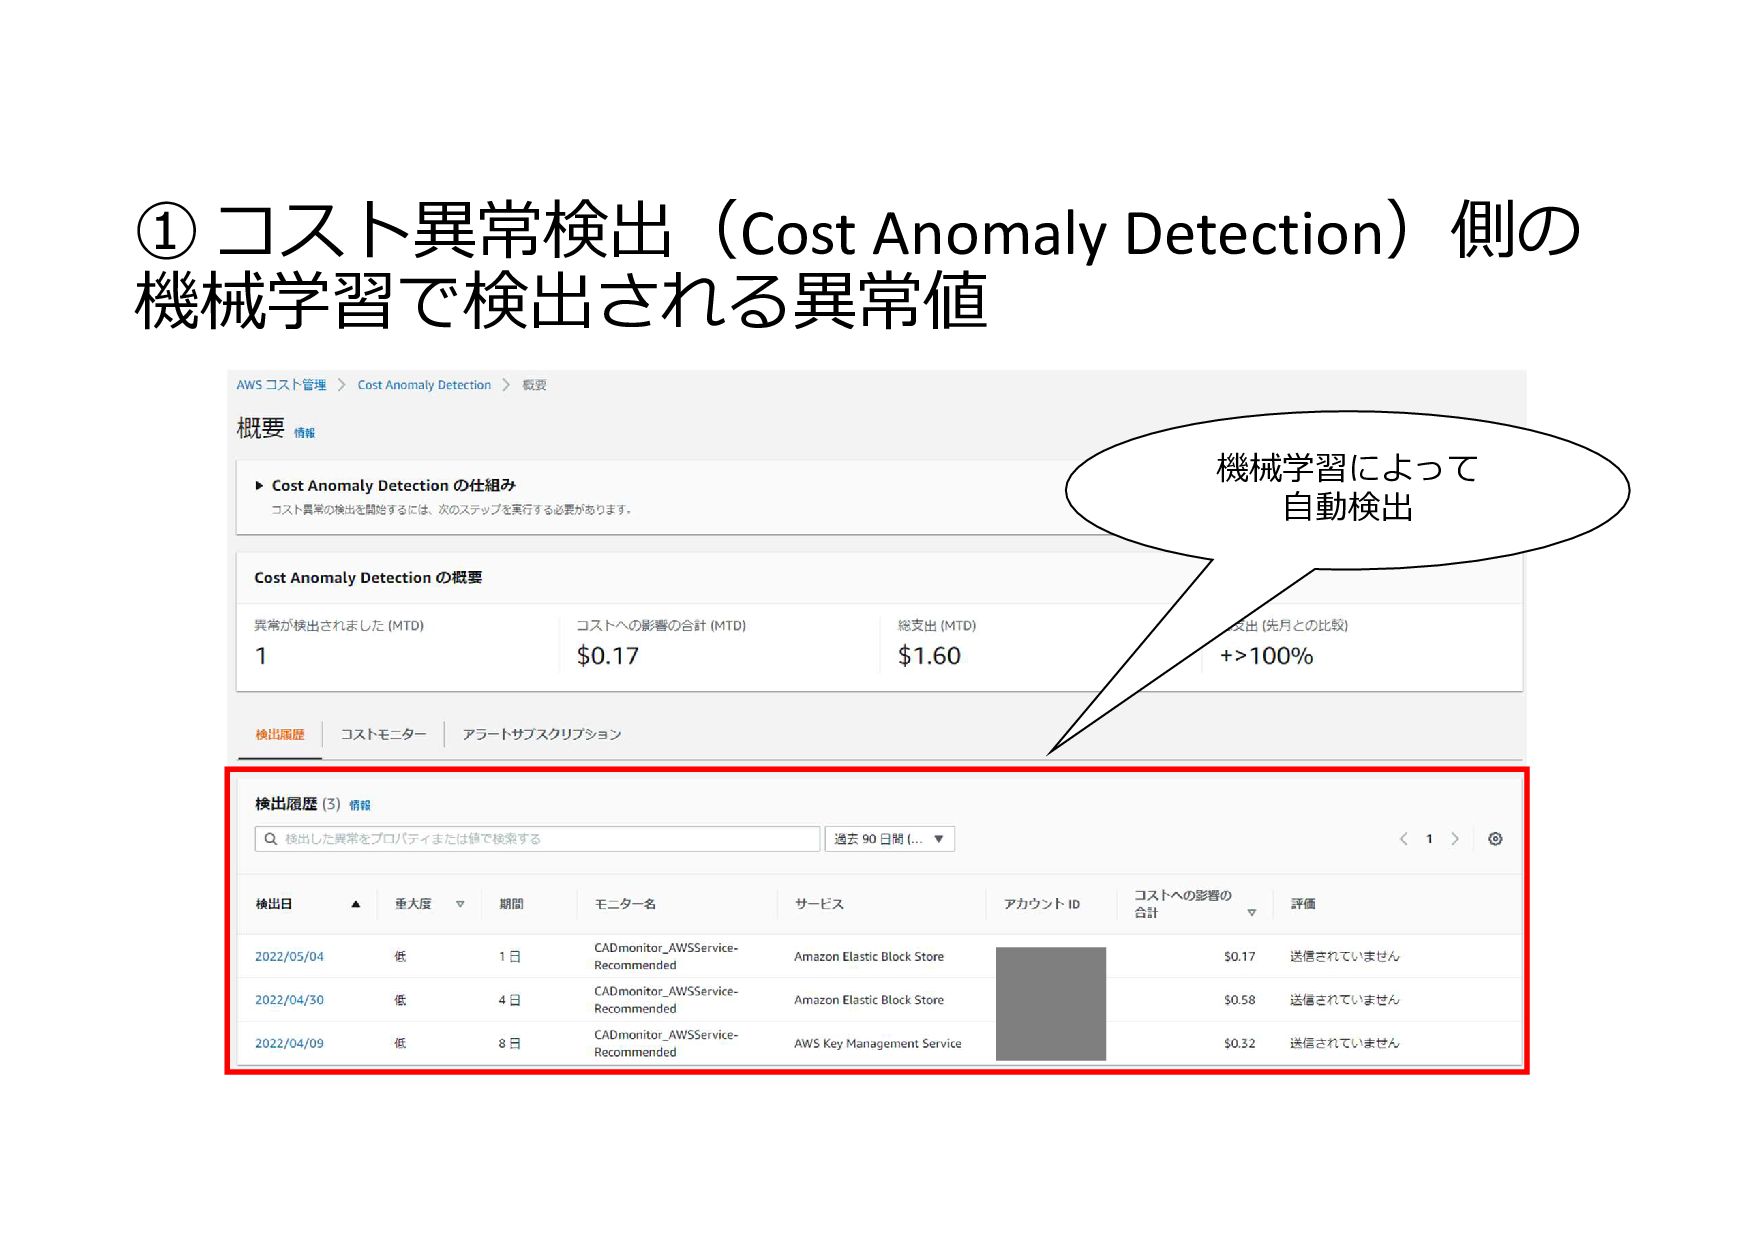
Task: Select page number 1 in pagination
Action: point(1429,839)
